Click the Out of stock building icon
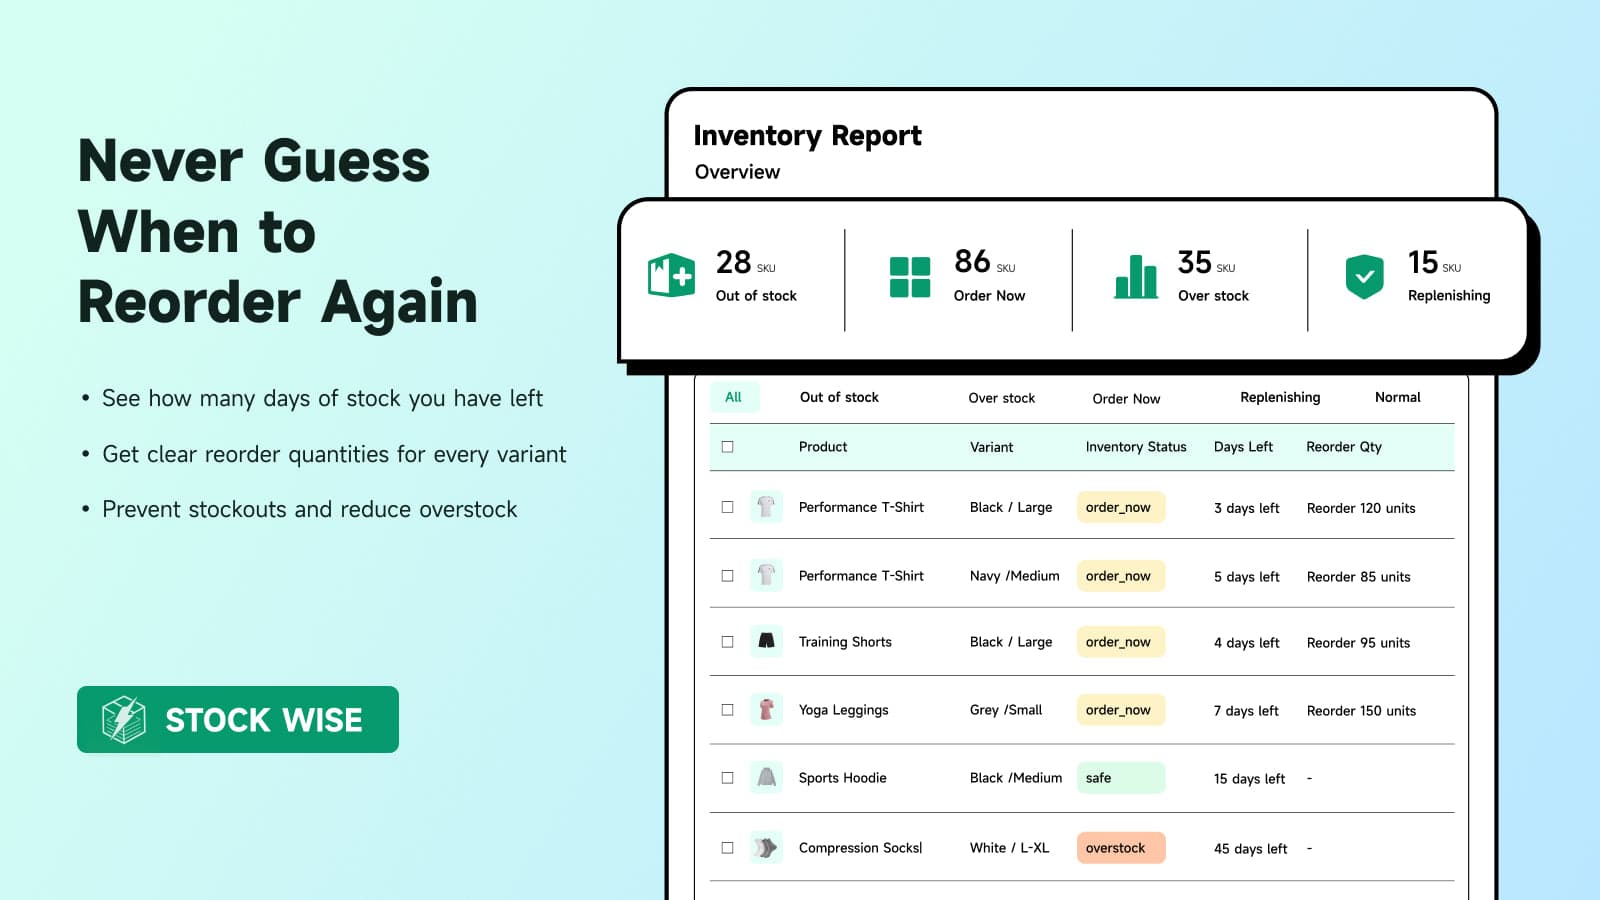 (x=671, y=275)
